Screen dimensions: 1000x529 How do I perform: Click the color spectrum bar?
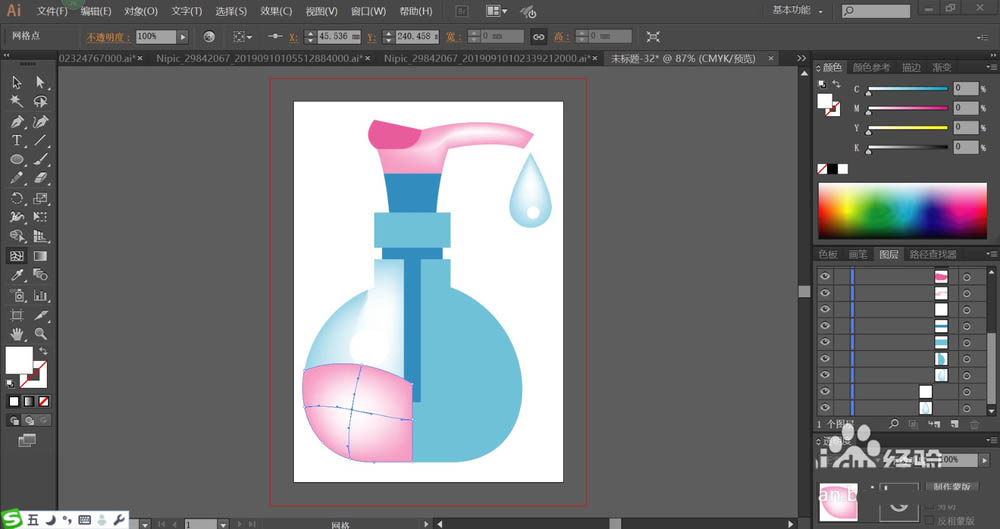[902, 211]
